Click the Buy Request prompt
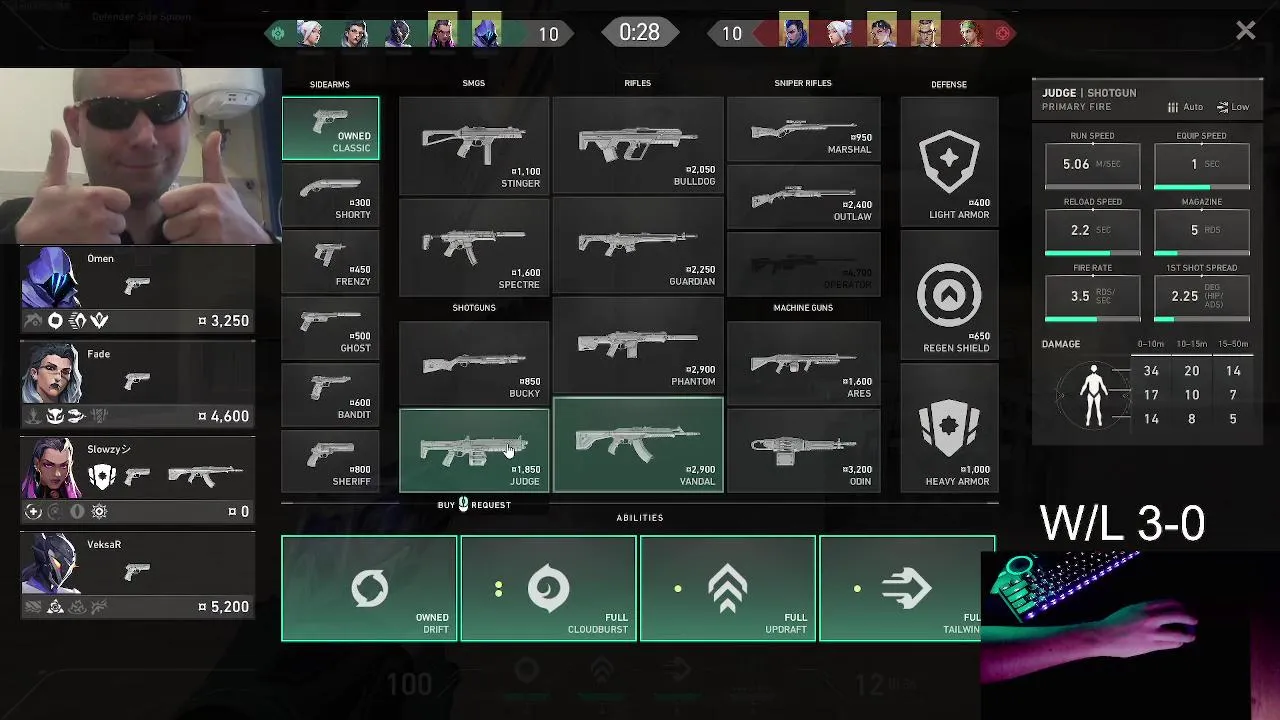This screenshot has height=720, width=1280. point(474,505)
